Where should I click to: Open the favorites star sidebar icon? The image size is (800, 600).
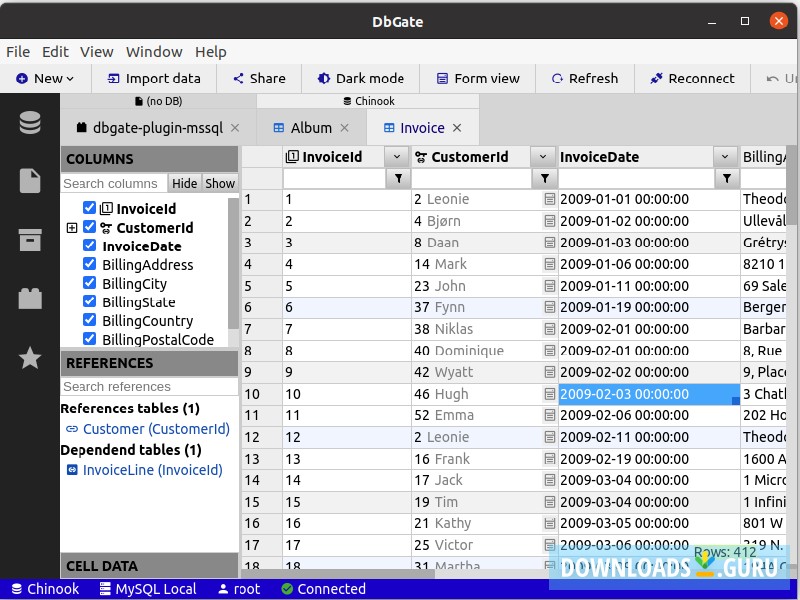(30, 357)
